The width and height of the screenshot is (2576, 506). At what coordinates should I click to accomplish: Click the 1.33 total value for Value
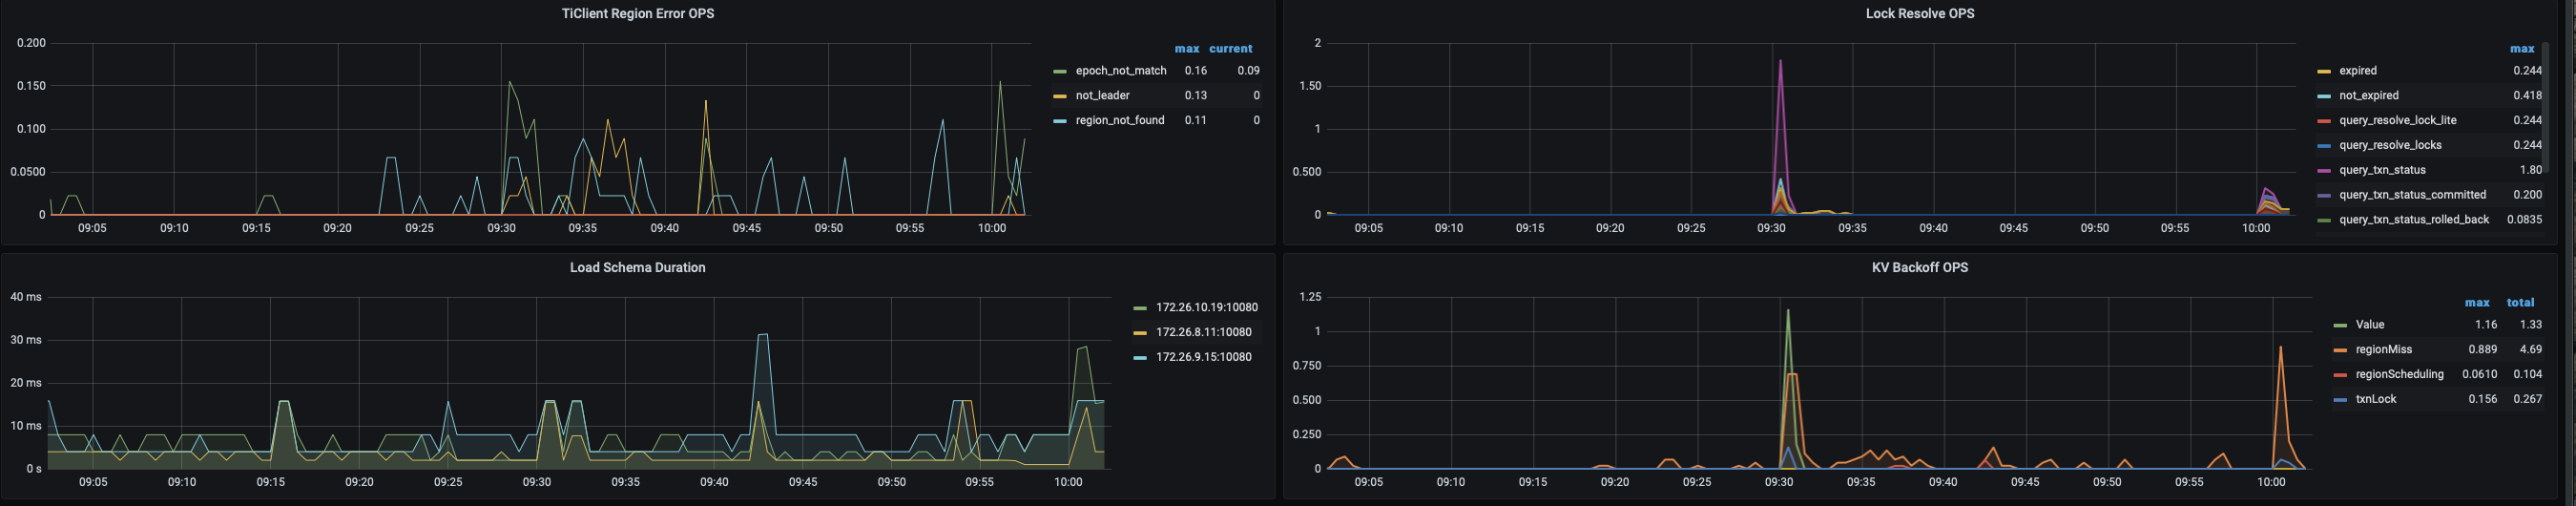click(x=2530, y=325)
